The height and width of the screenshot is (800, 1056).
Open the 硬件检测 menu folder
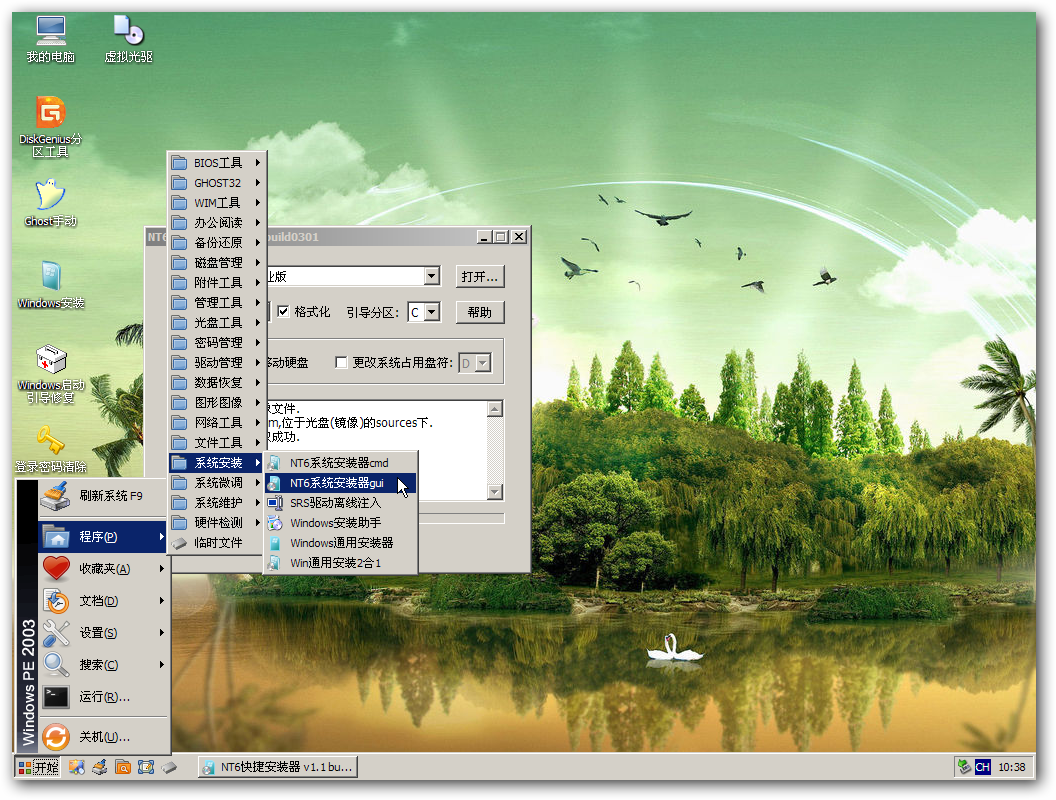(216, 523)
